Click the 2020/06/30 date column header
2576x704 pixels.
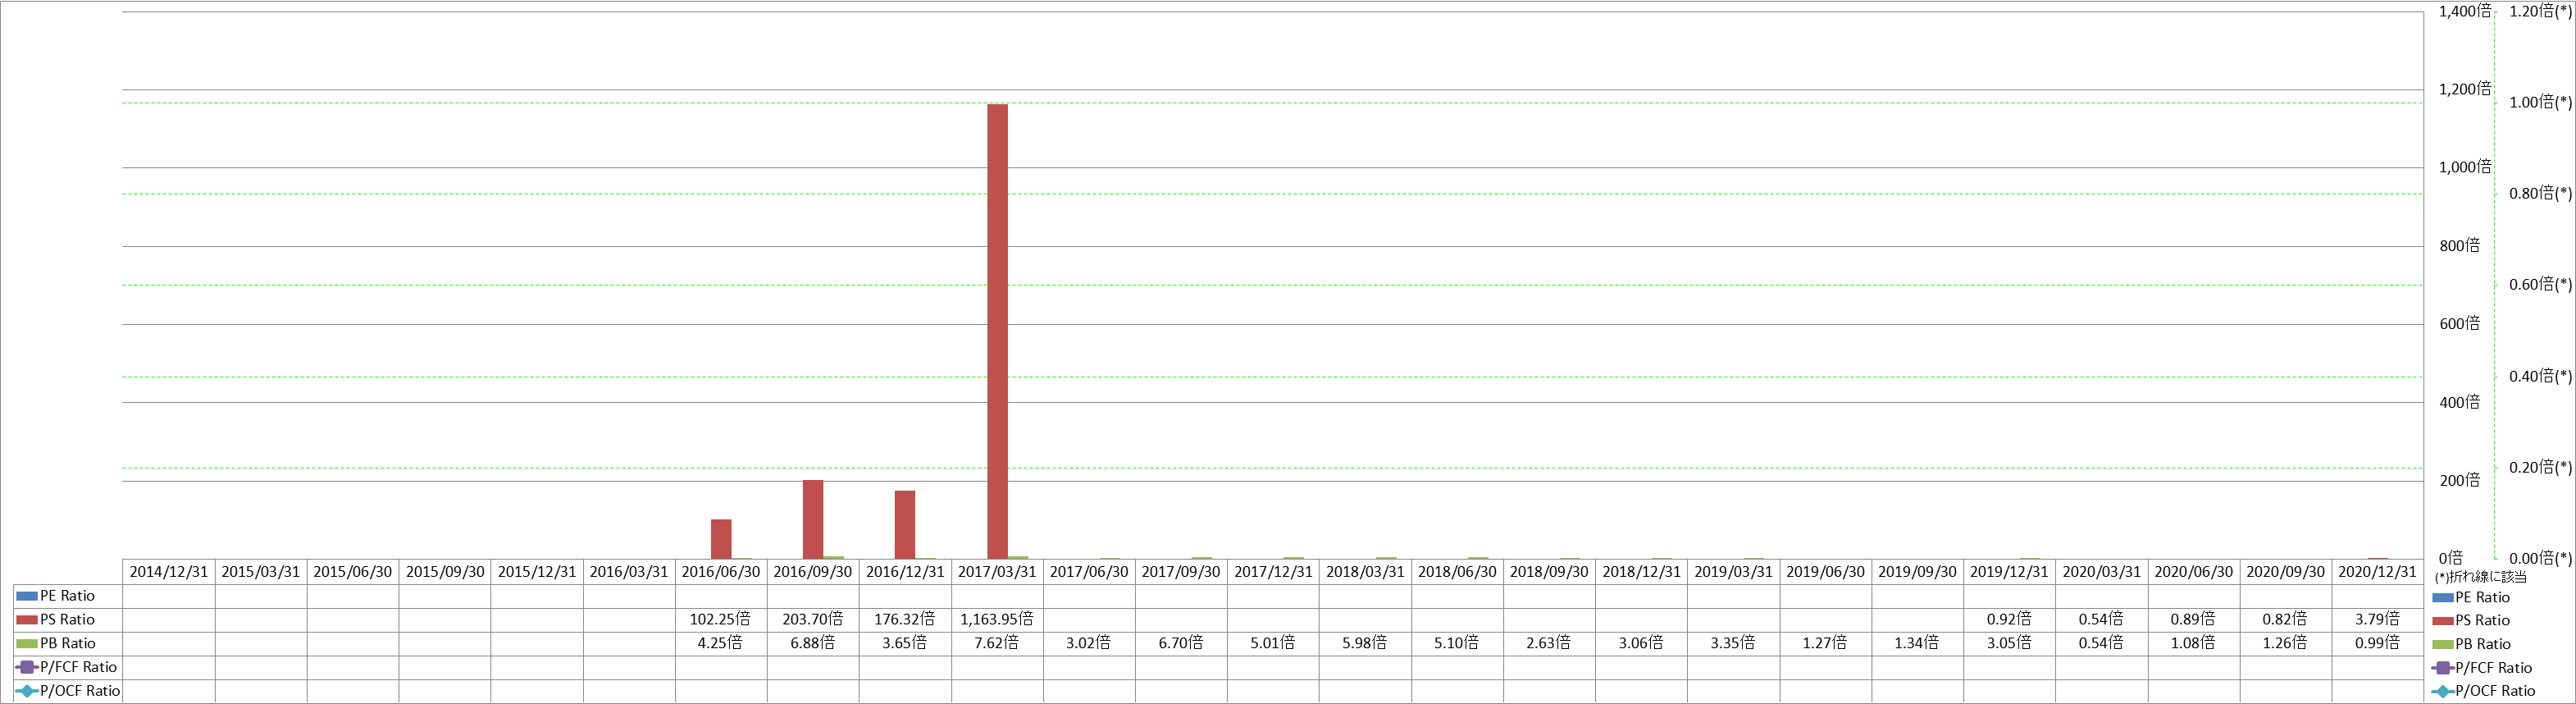point(2193,572)
